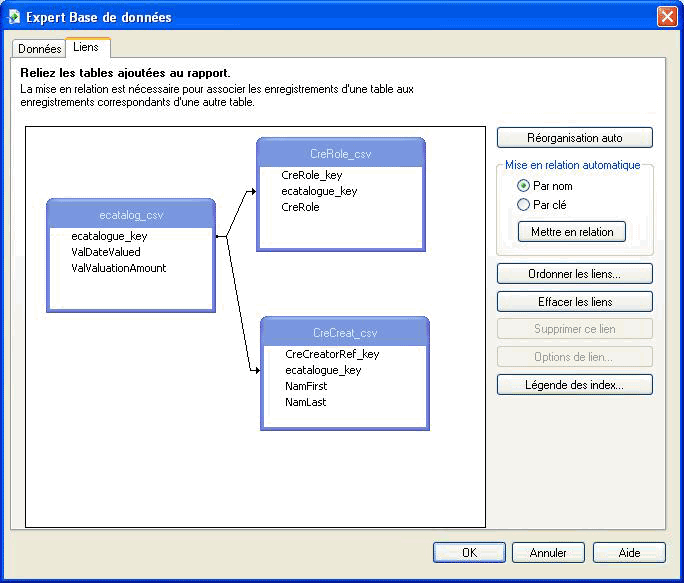Select the NamLast field in CreCreat_csv
684x583 pixels.
pos(305,402)
